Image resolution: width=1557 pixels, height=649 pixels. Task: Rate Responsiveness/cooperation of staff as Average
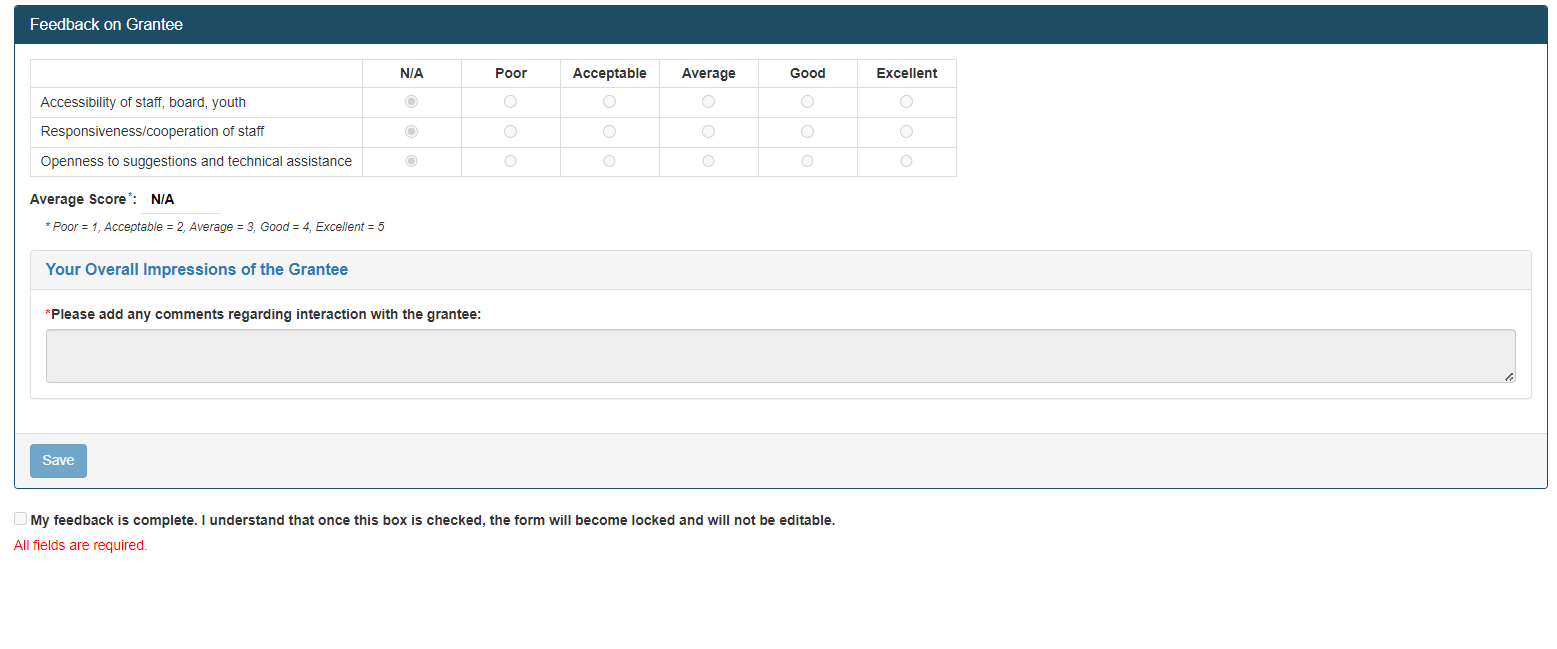(708, 132)
